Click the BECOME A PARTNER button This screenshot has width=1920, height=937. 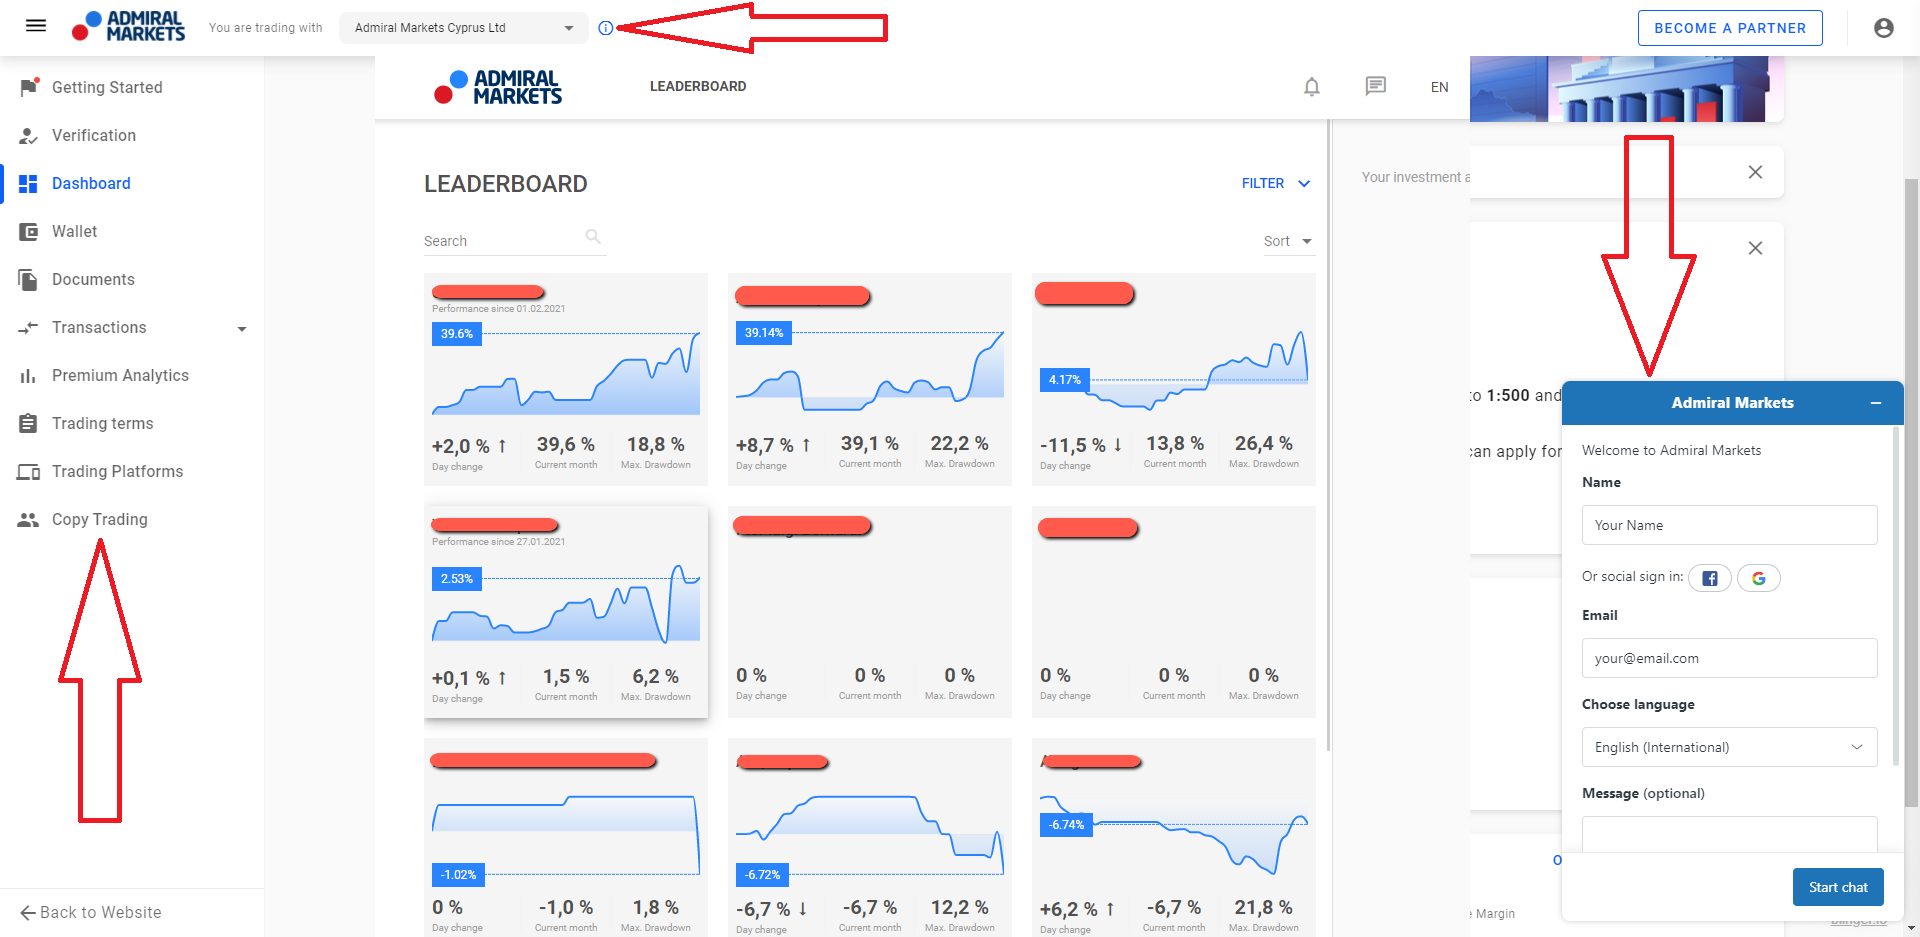click(x=1729, y=28)
